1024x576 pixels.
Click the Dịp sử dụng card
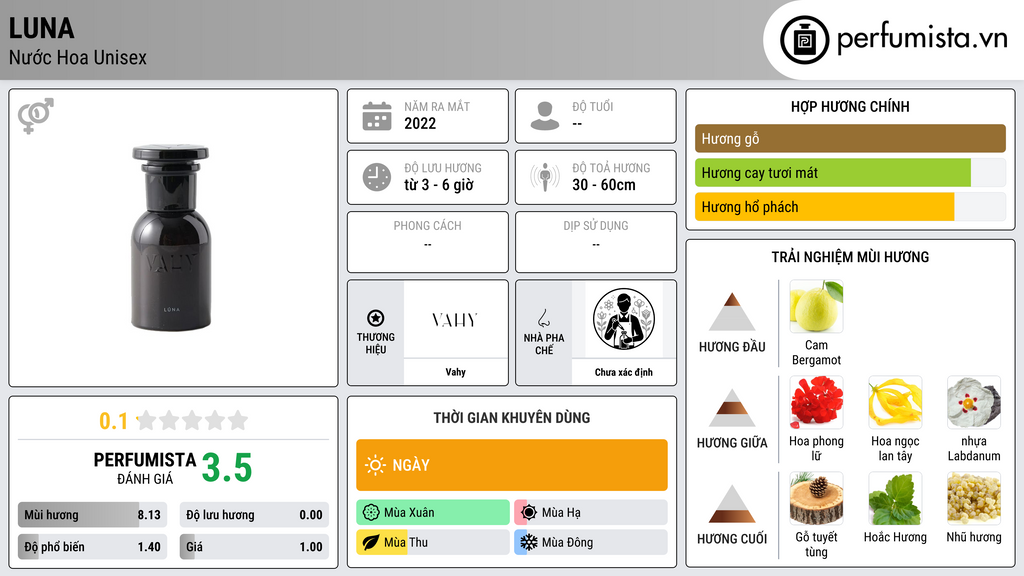pos(596,242)
